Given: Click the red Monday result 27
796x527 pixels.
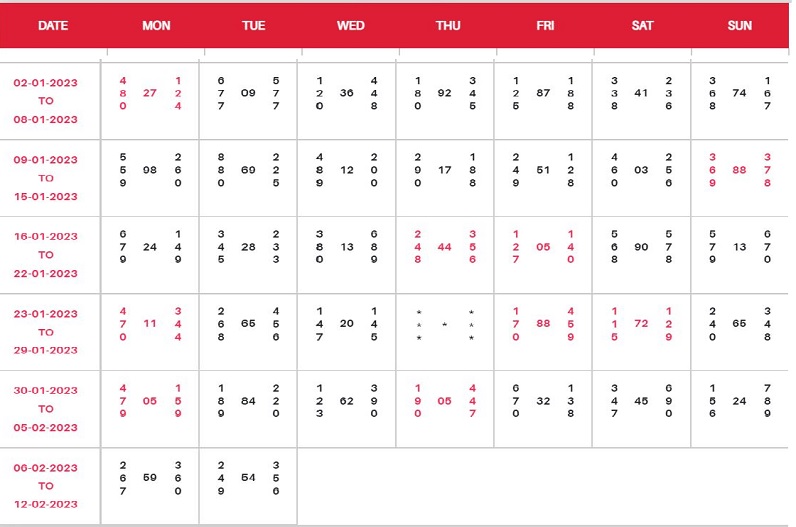Looking at the screenshot, I should pyautogui.click(x=150, y=93).
